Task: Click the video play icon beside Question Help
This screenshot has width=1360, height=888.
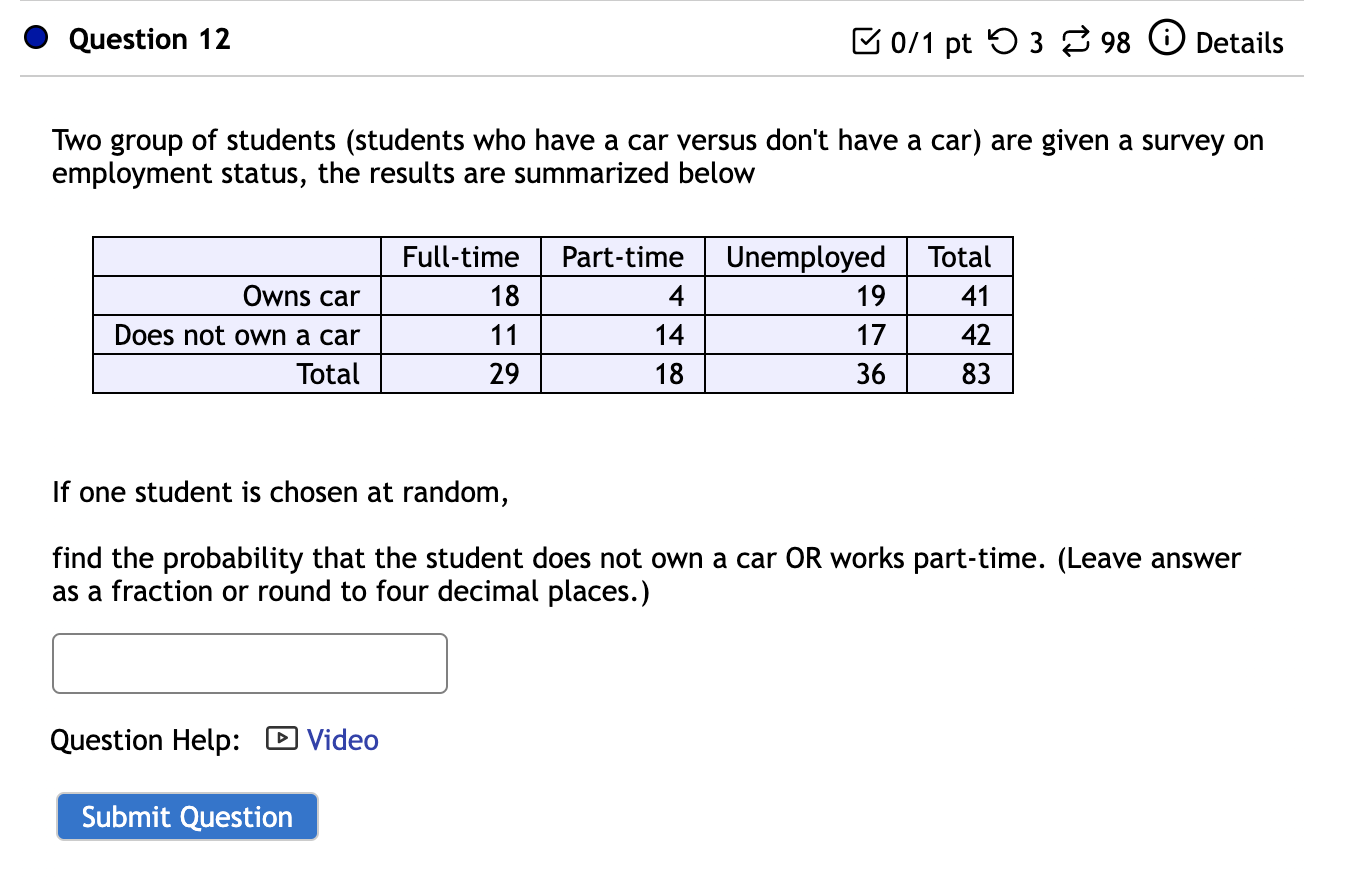Action: coord(283,739)
